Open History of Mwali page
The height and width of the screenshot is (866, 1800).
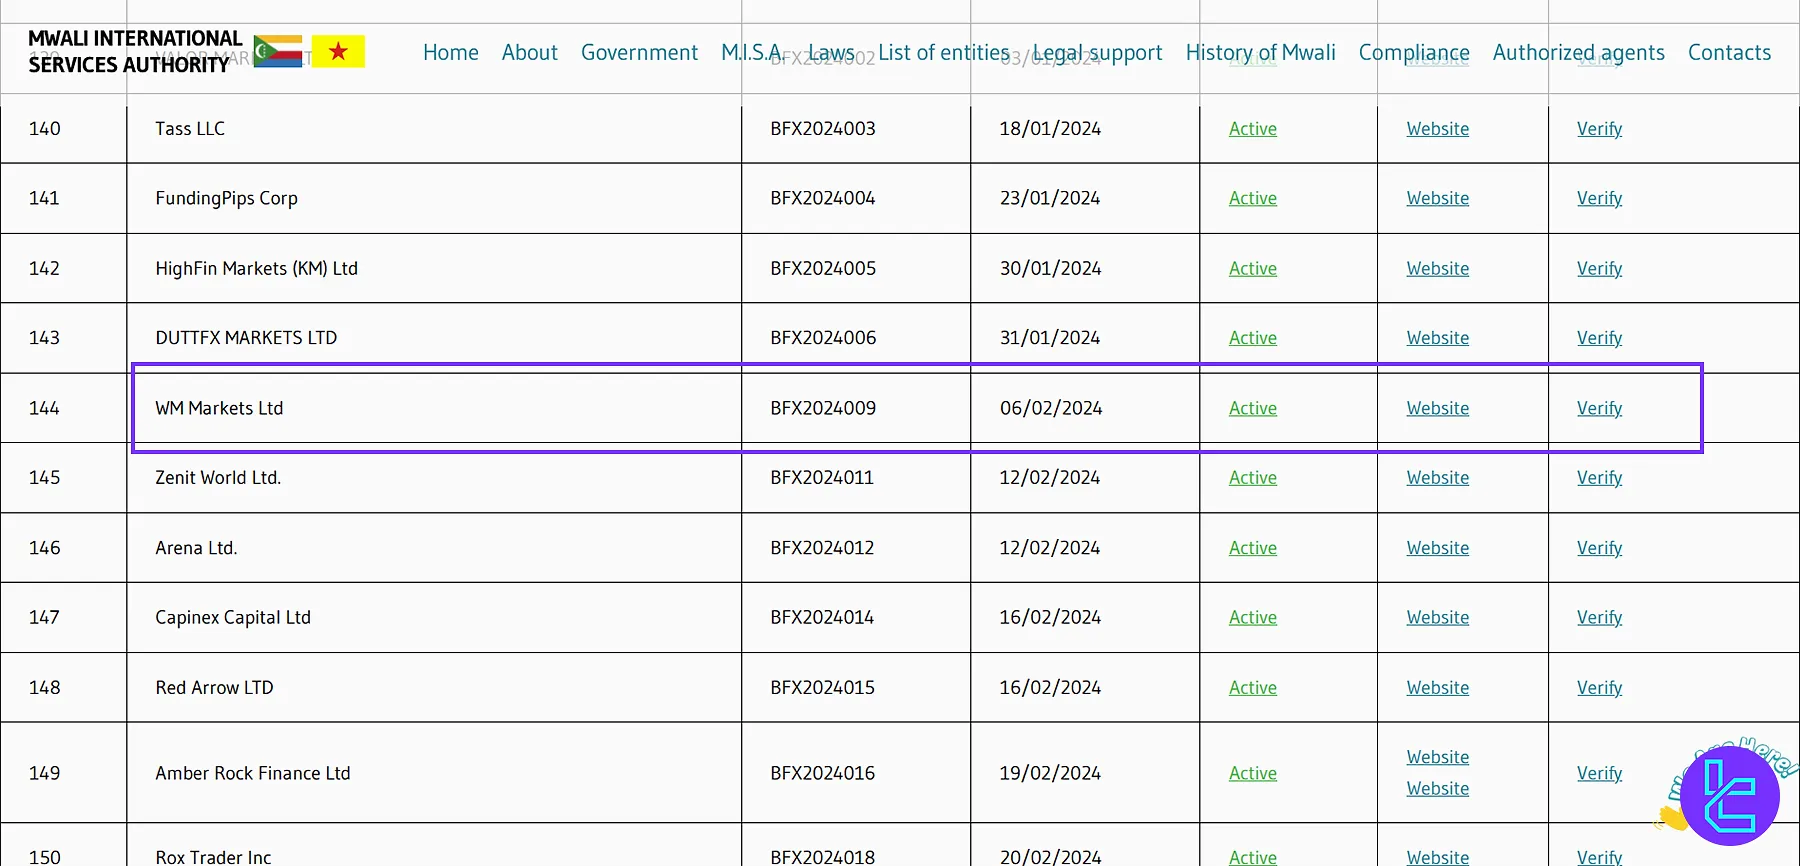tap(1260, 52)
